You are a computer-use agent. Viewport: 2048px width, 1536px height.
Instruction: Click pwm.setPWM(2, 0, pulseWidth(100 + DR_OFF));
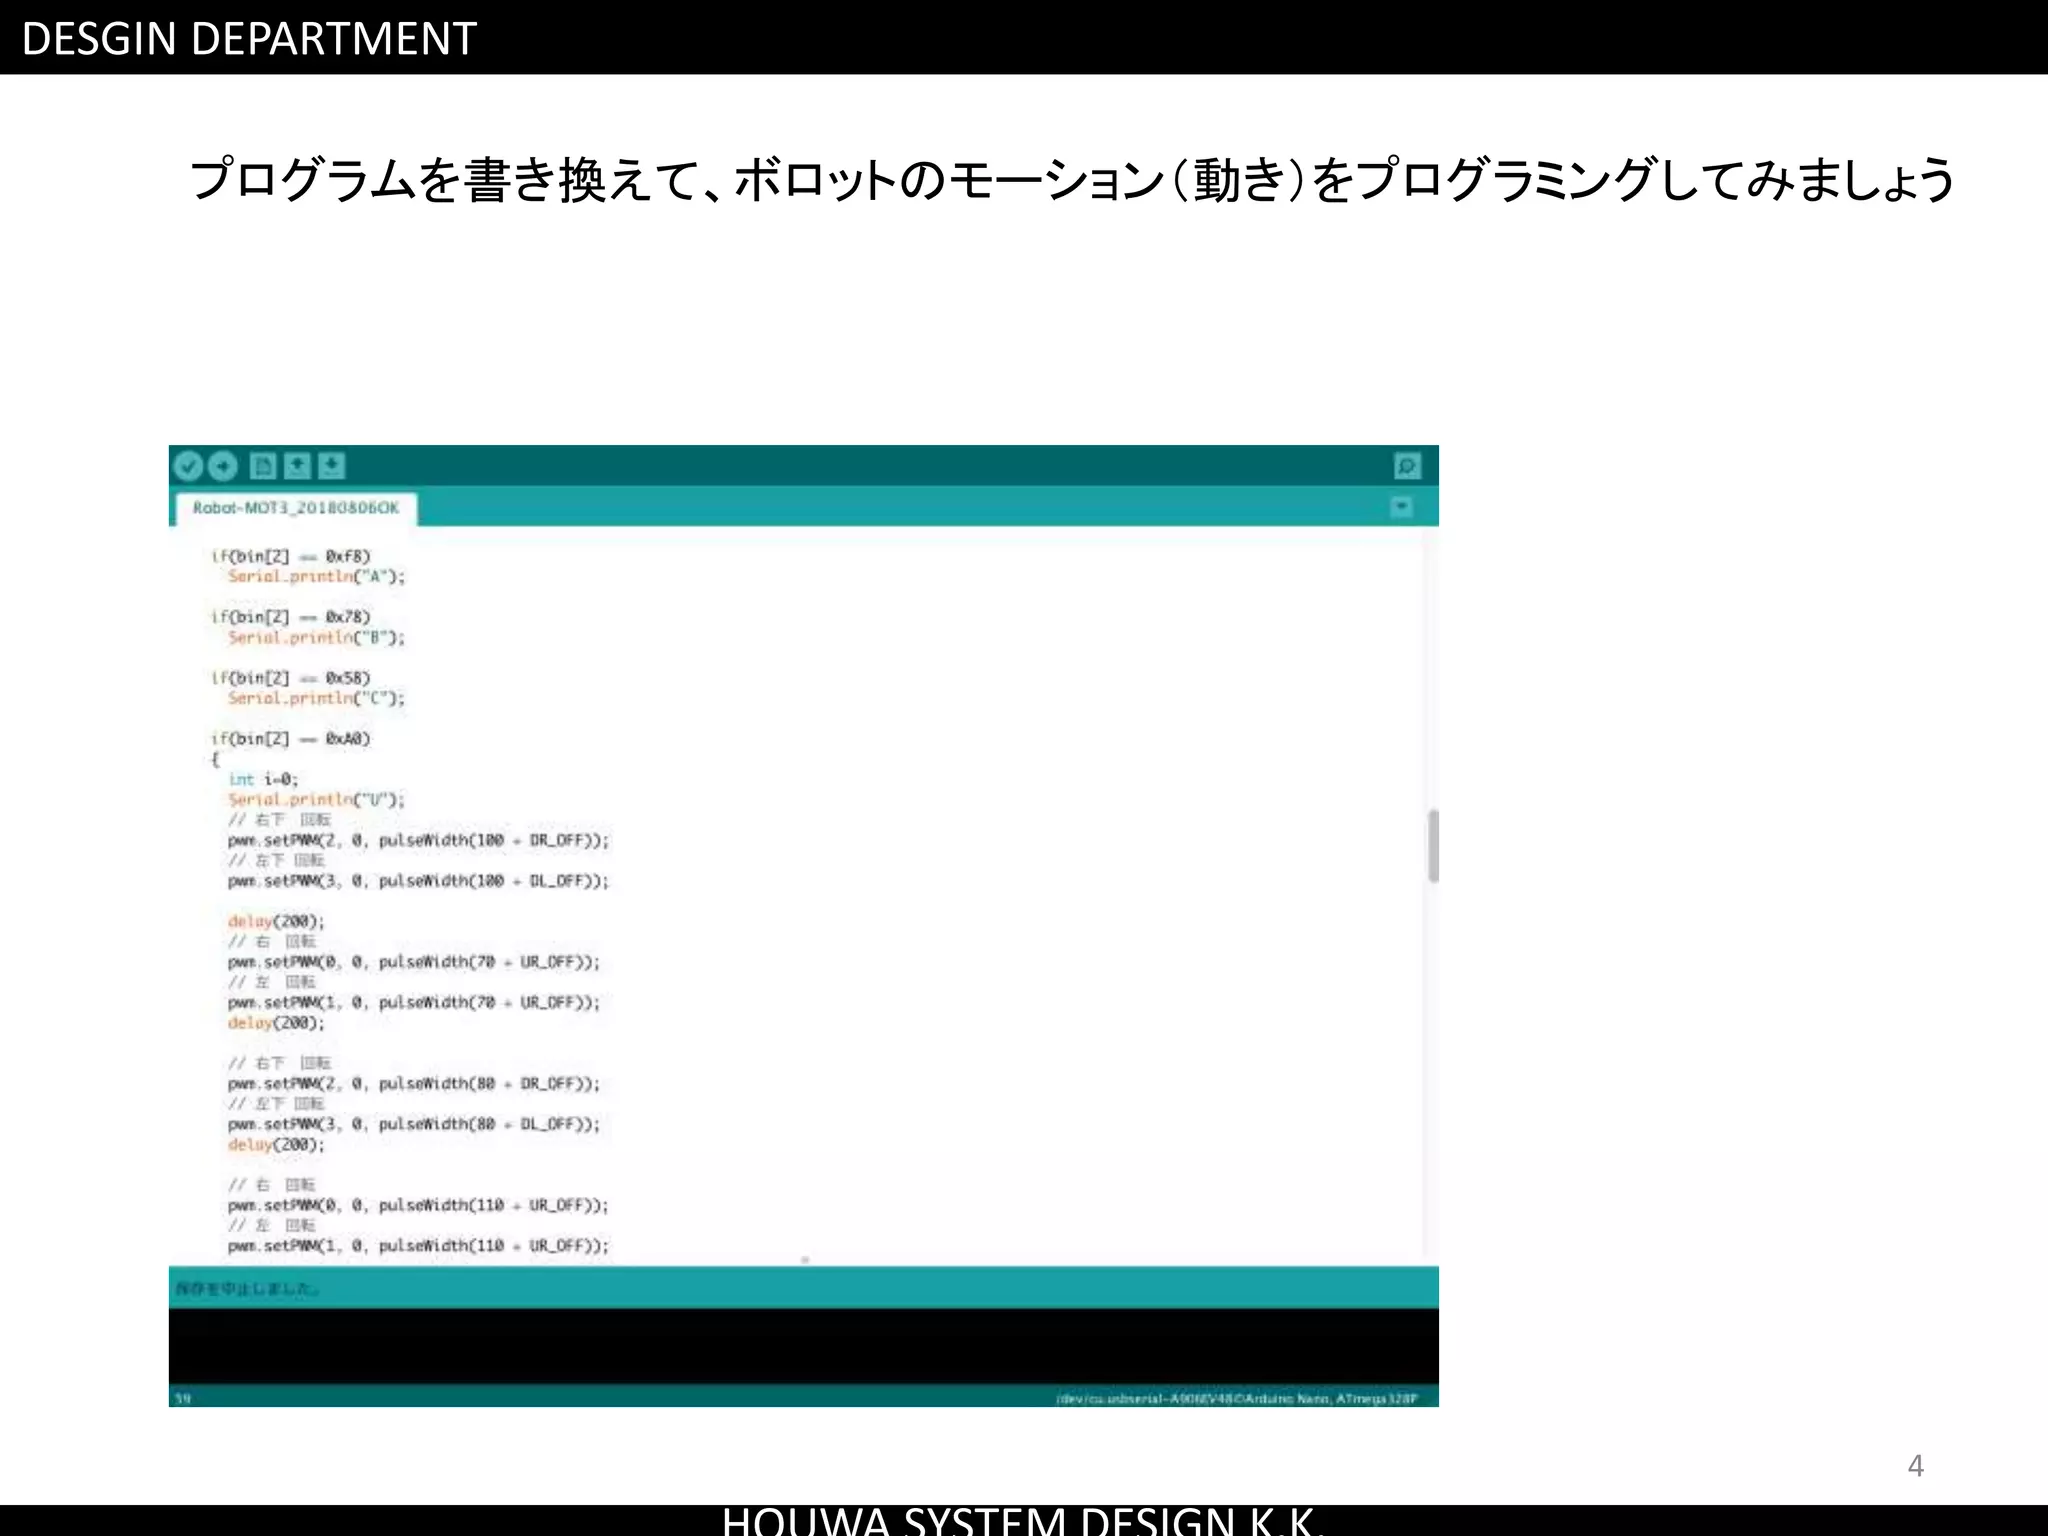[418, 841]
